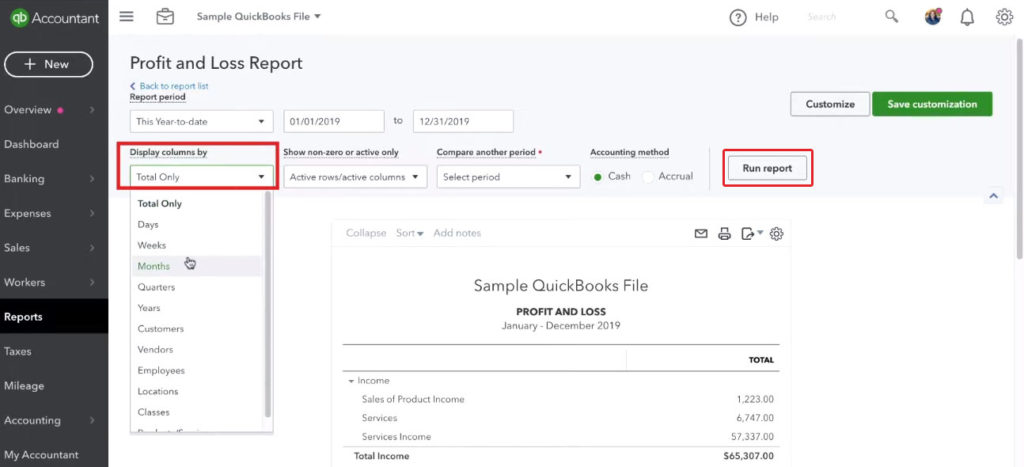Email the report using envelope icon
Image resolution: width=1024 pixels, height=467 pixels.
coord(701,233)
